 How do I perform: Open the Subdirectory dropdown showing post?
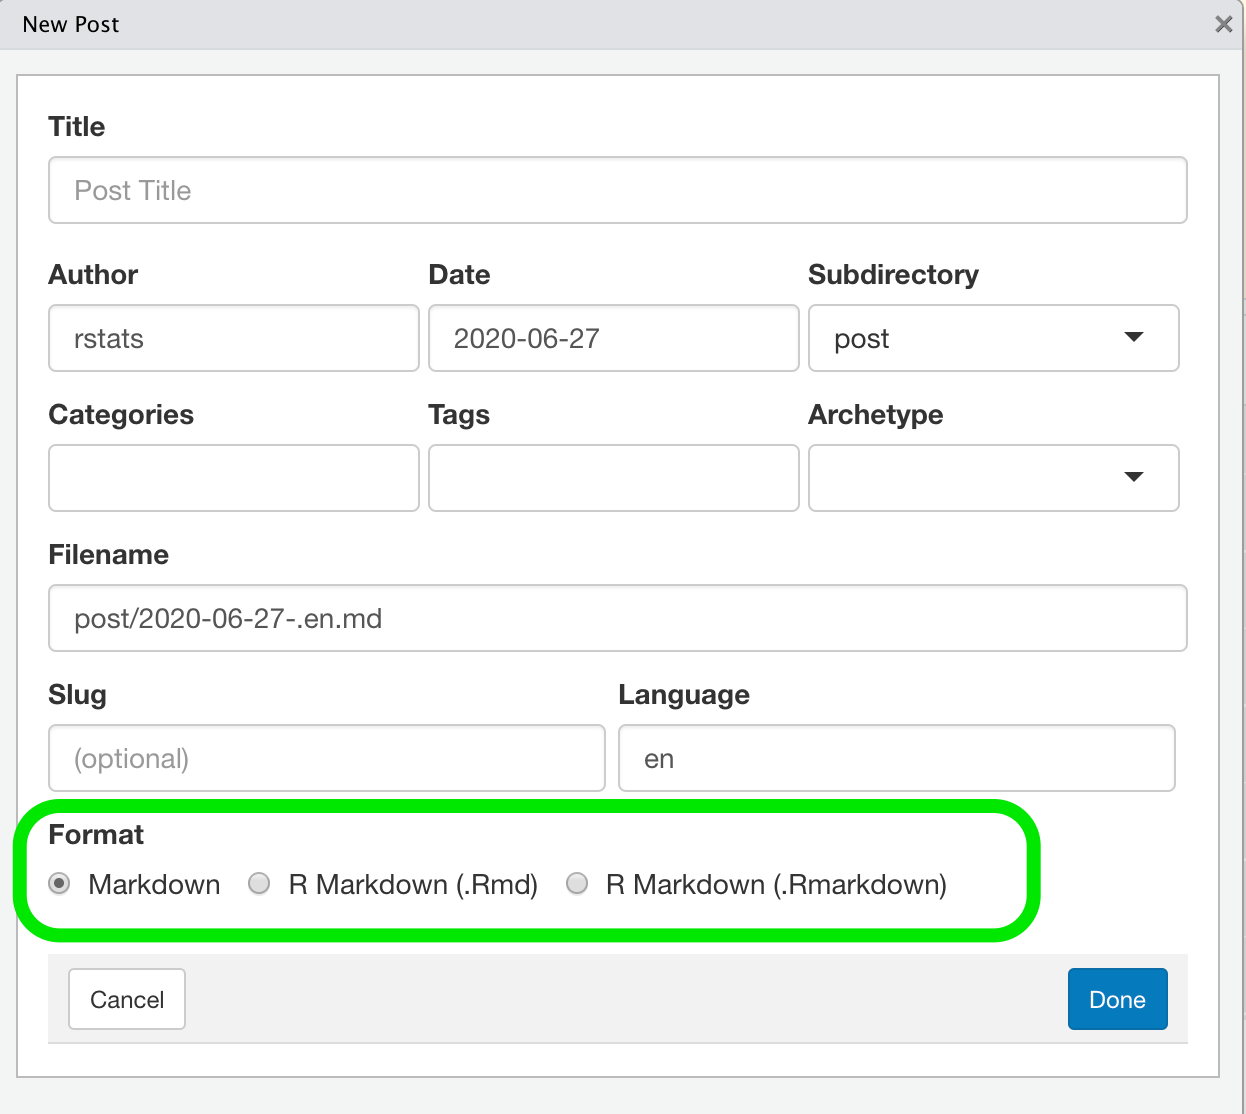click(994, 338)
